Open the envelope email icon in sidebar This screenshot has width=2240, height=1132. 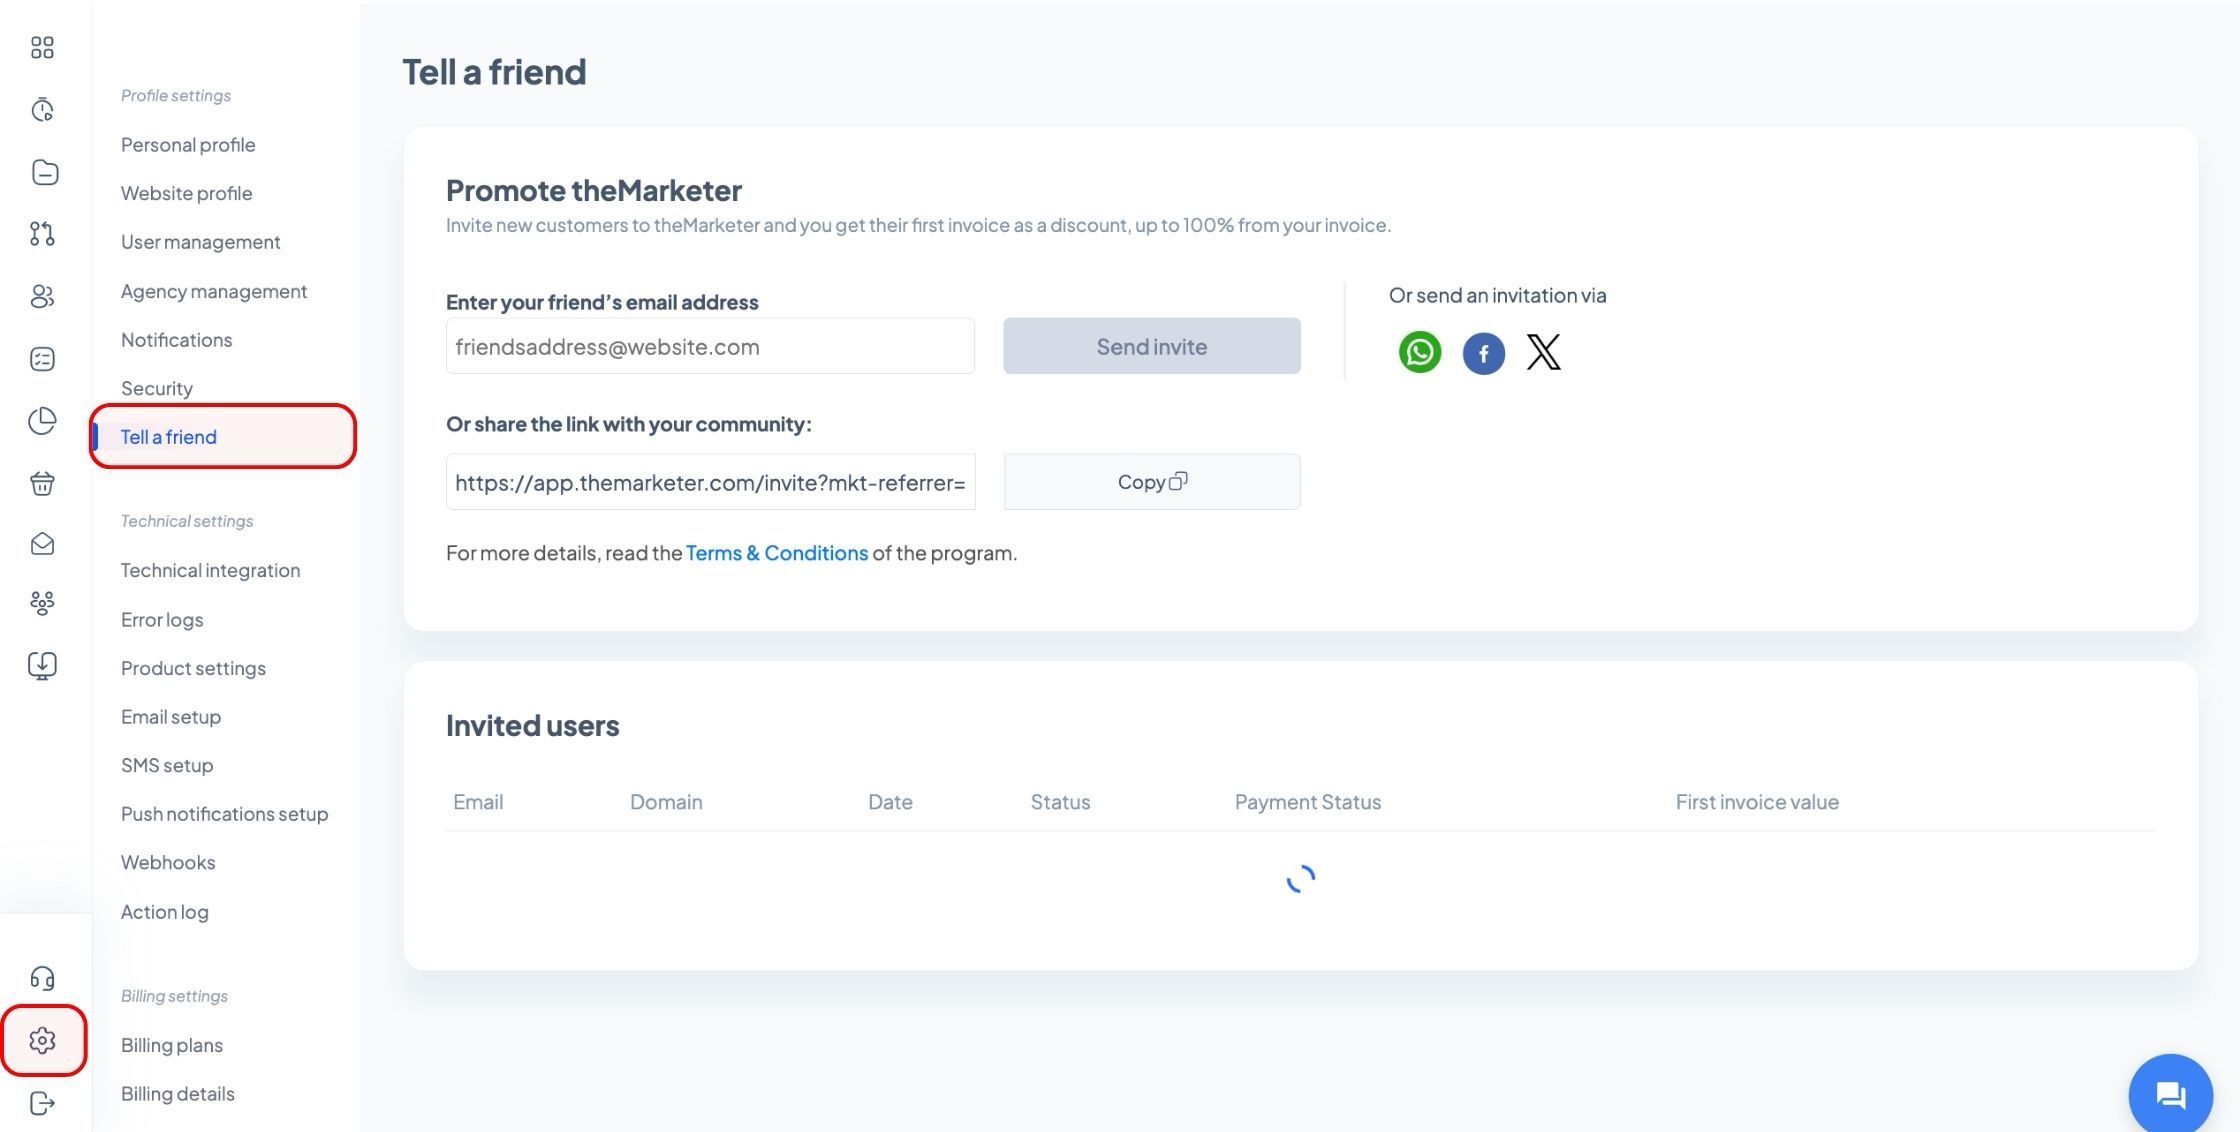[42, 544]
